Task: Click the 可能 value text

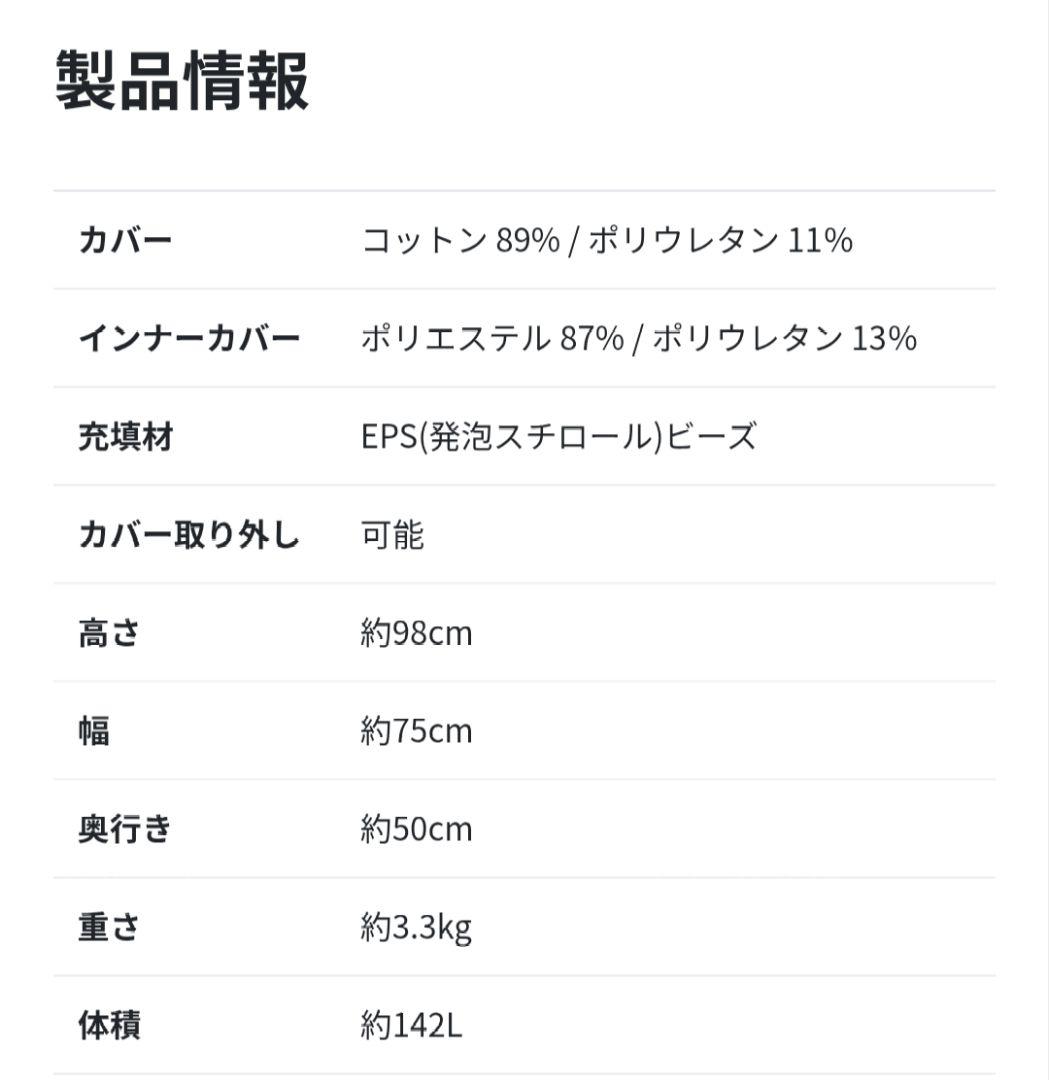Action: [392, 535]
